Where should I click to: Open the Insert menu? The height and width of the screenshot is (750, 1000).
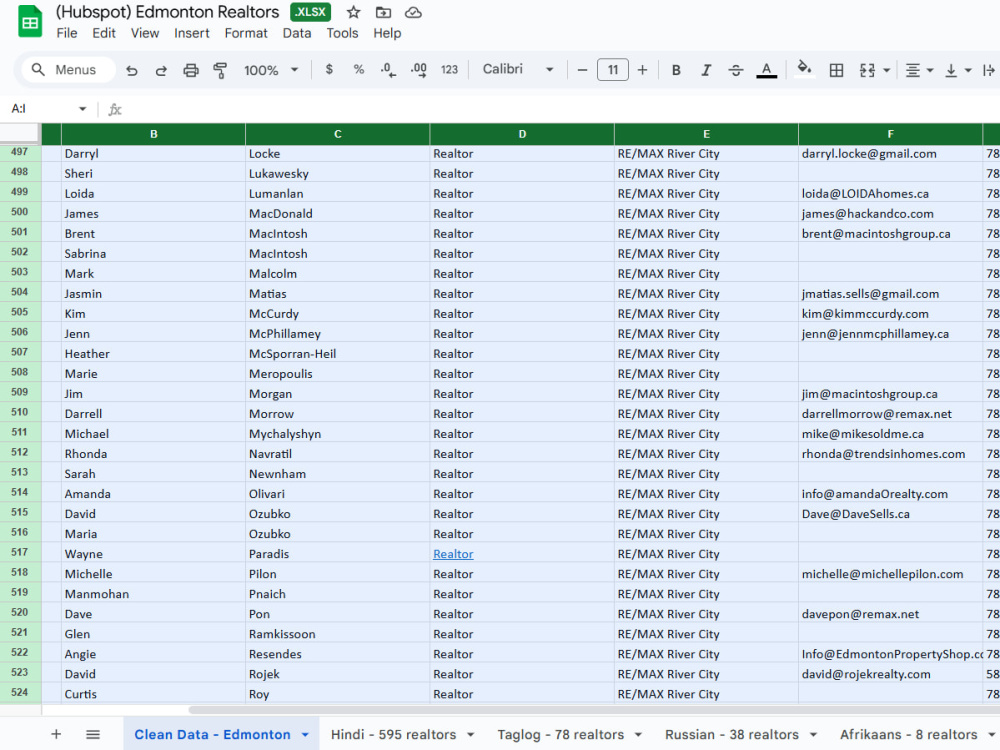point(191,33)
